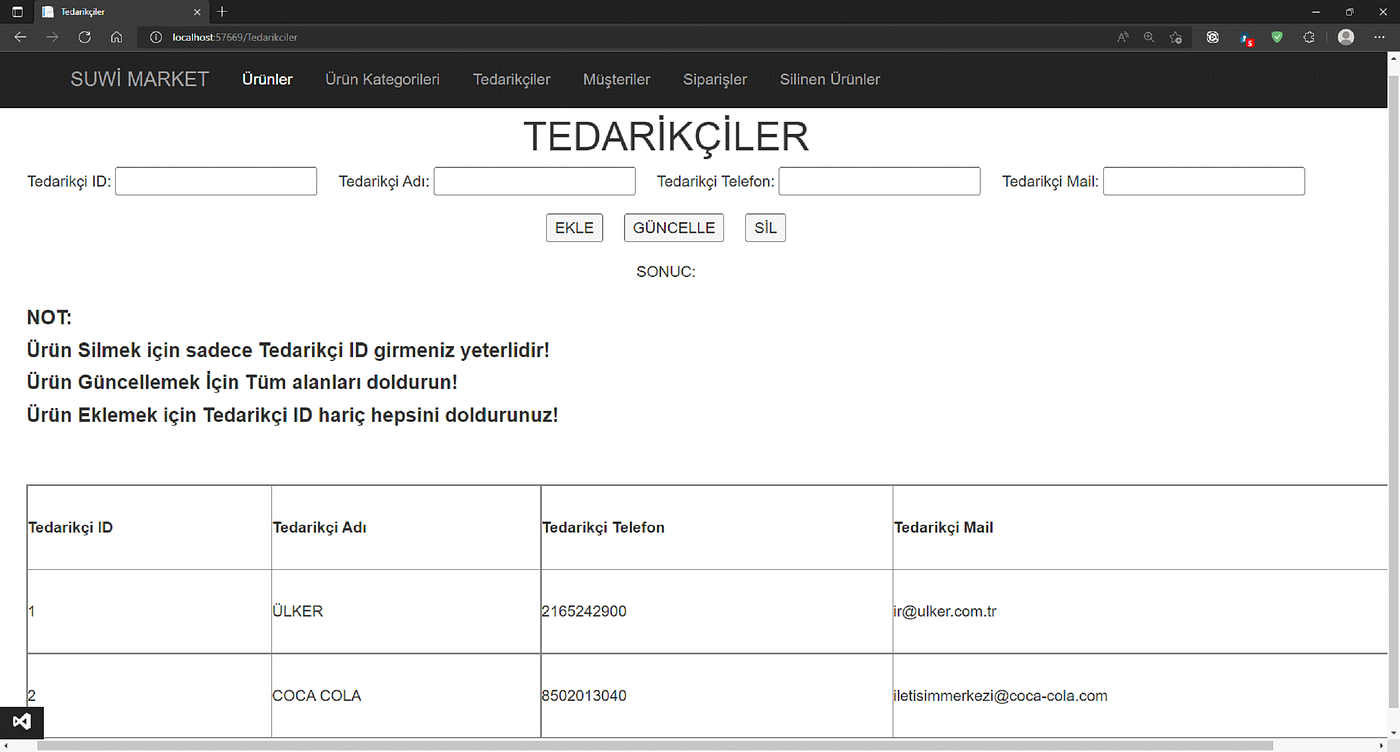Open the circular extension icon beside favorites
Viewport: 1400px width, 752px height.
(x=1213, y=37)
